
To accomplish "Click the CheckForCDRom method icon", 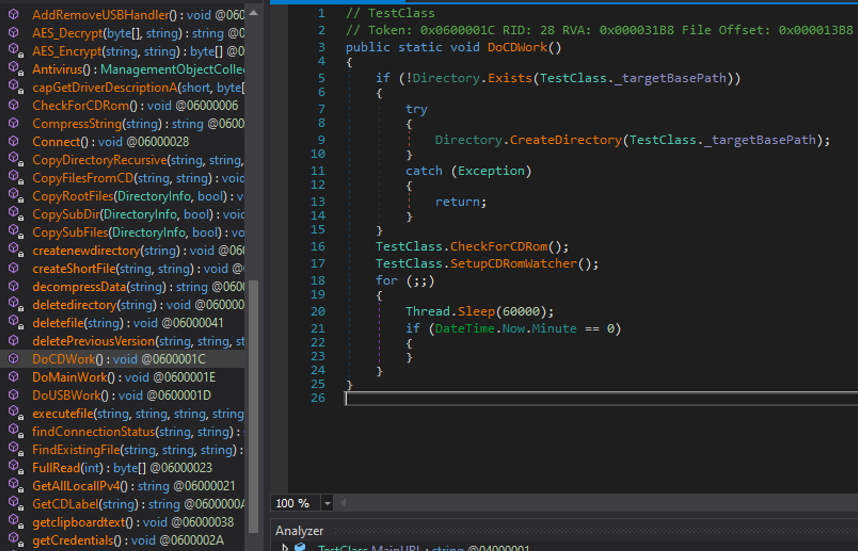I will (x=14, y=105).
